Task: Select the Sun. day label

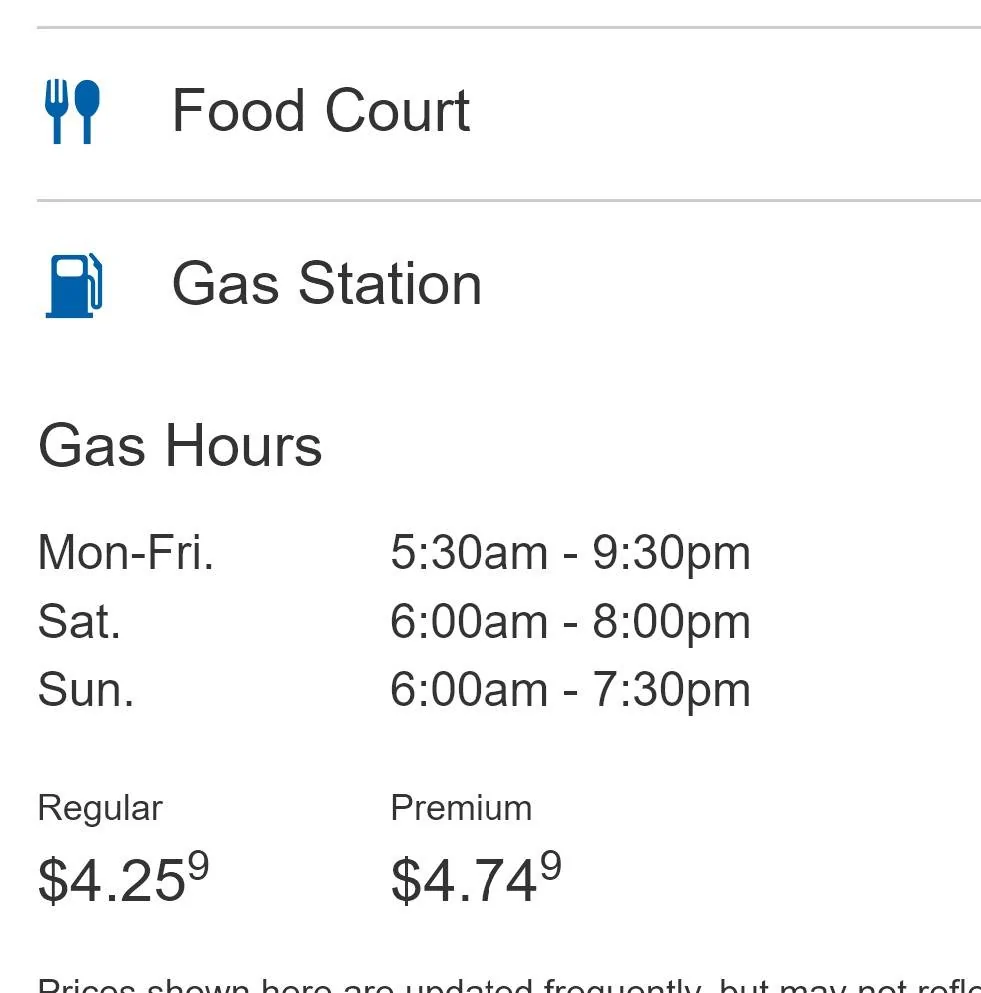Action: (x=86, y=690)
